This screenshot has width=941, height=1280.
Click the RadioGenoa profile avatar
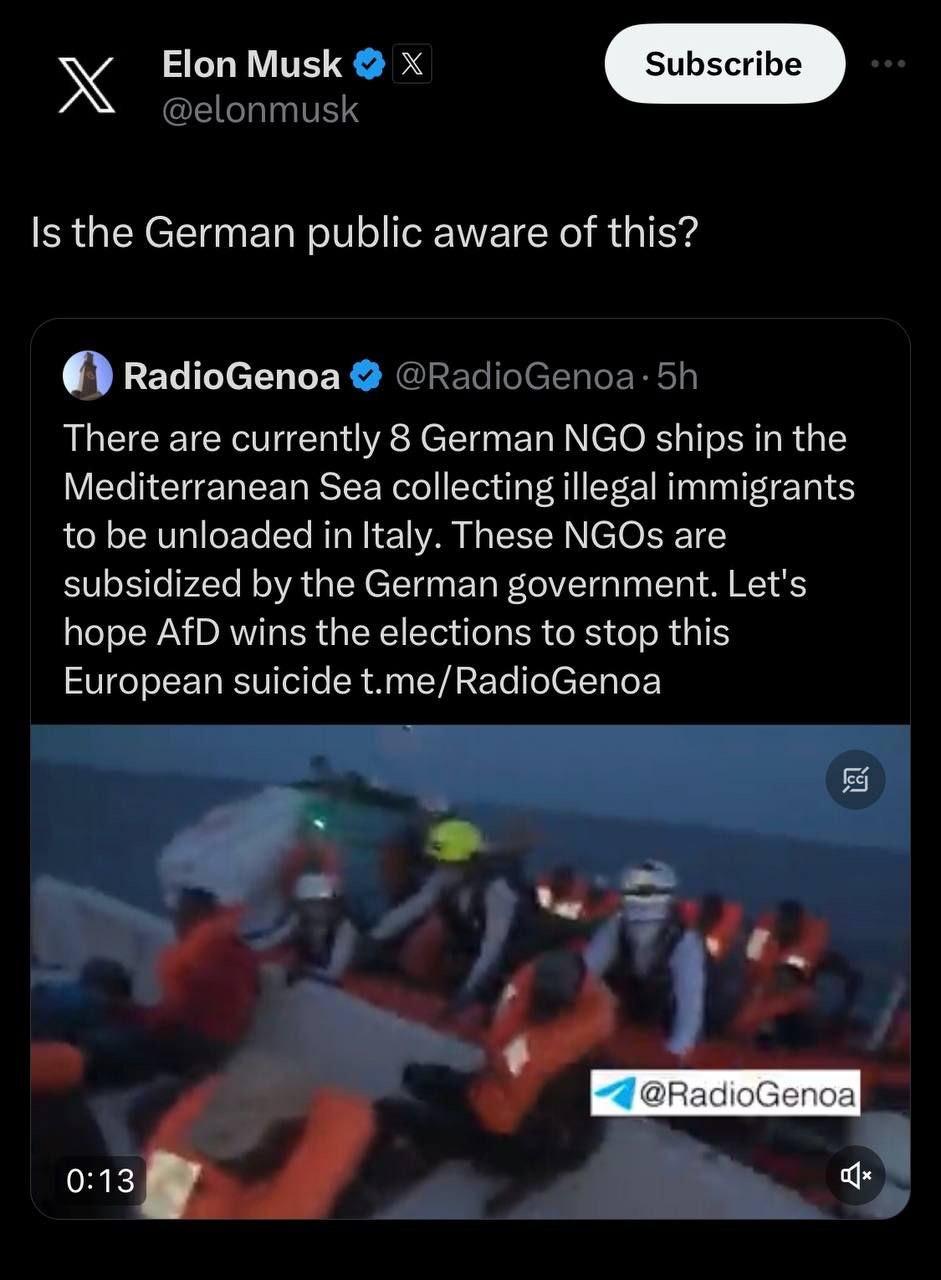(88, 375)
